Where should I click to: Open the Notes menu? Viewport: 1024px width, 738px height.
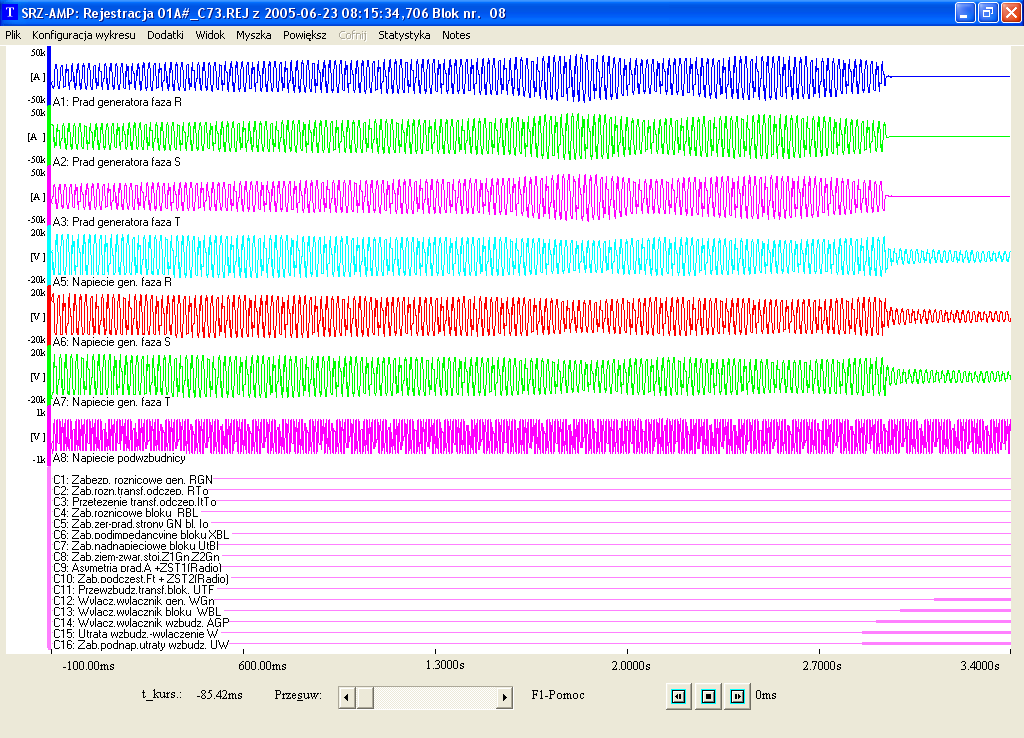tap(456, 34)
